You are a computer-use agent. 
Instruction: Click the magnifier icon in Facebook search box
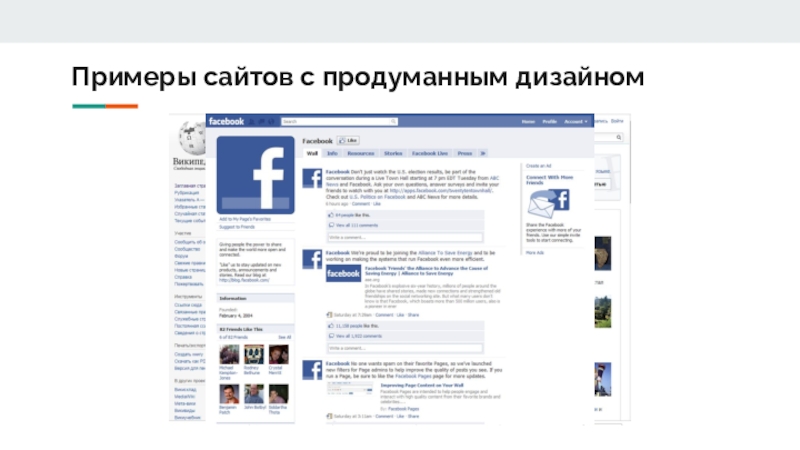393,121
